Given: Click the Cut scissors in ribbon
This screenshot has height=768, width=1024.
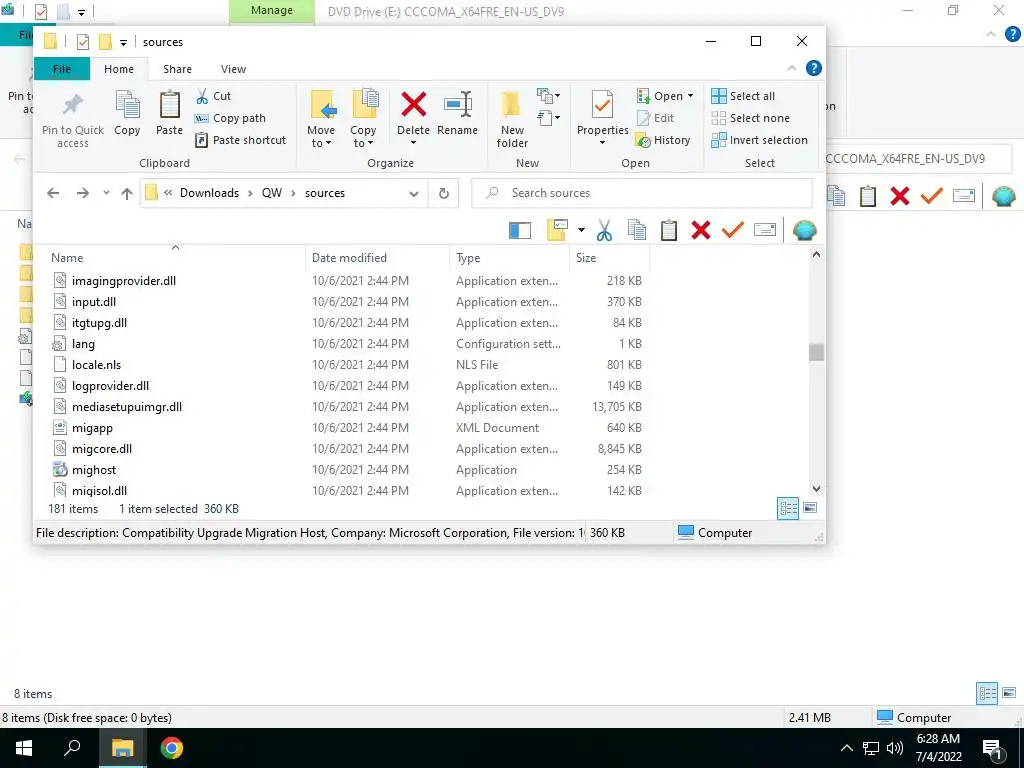Looking at the screenshot, I should pyautogui.click(x=202, y=96).
